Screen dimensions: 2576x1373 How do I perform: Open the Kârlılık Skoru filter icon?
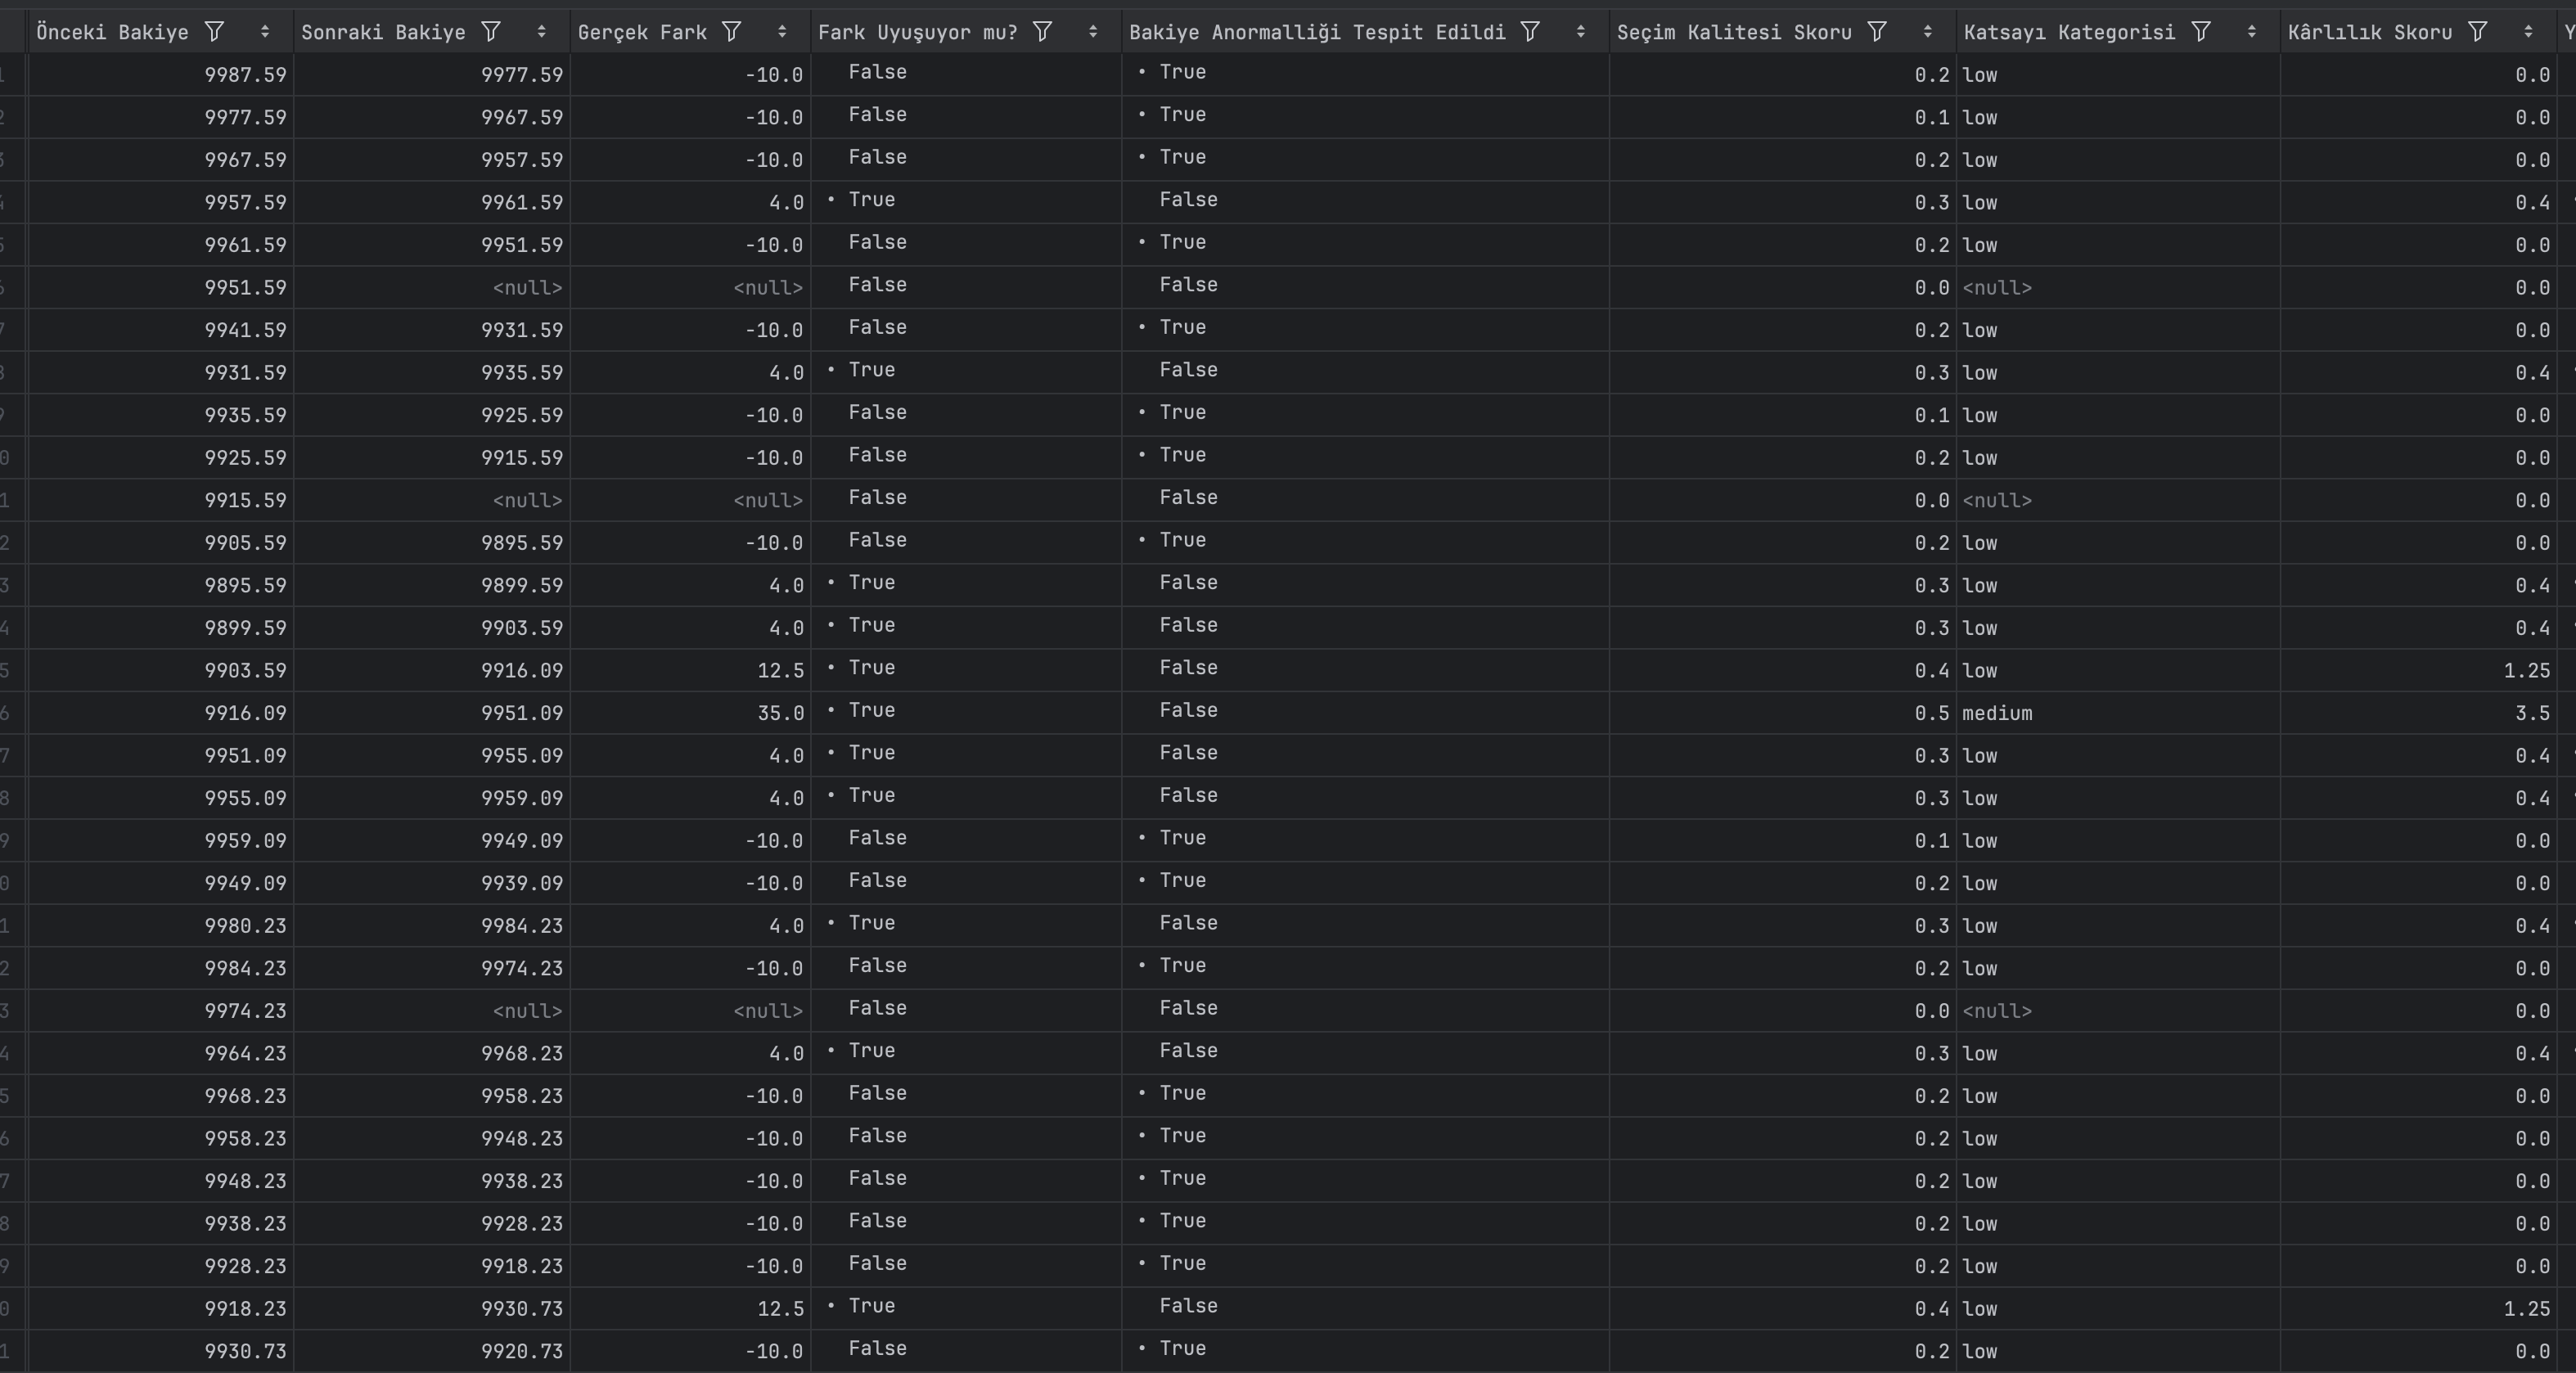(2477, 32)
